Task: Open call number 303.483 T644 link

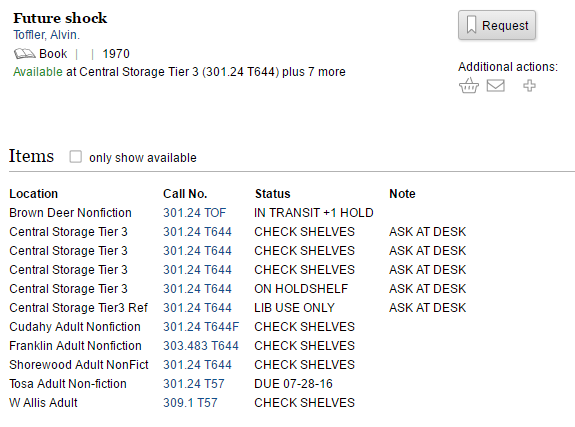Action: click(x=201, y=346)
